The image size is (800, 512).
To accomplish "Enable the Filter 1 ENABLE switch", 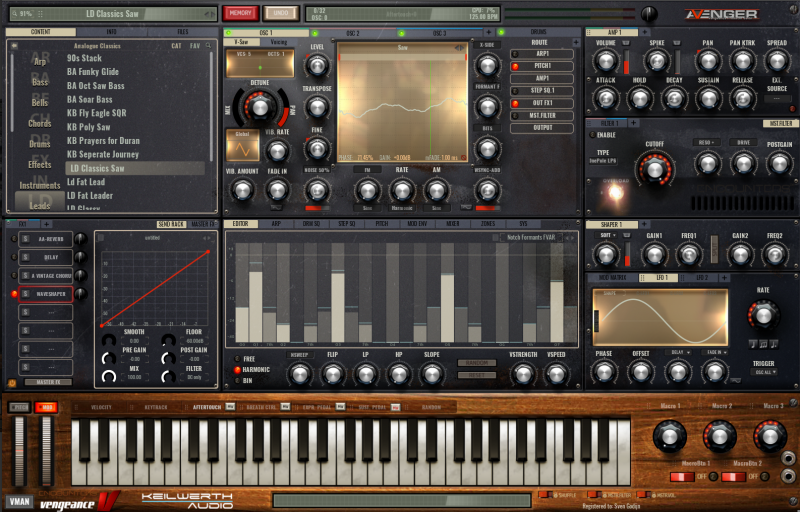I will [592, 135].
